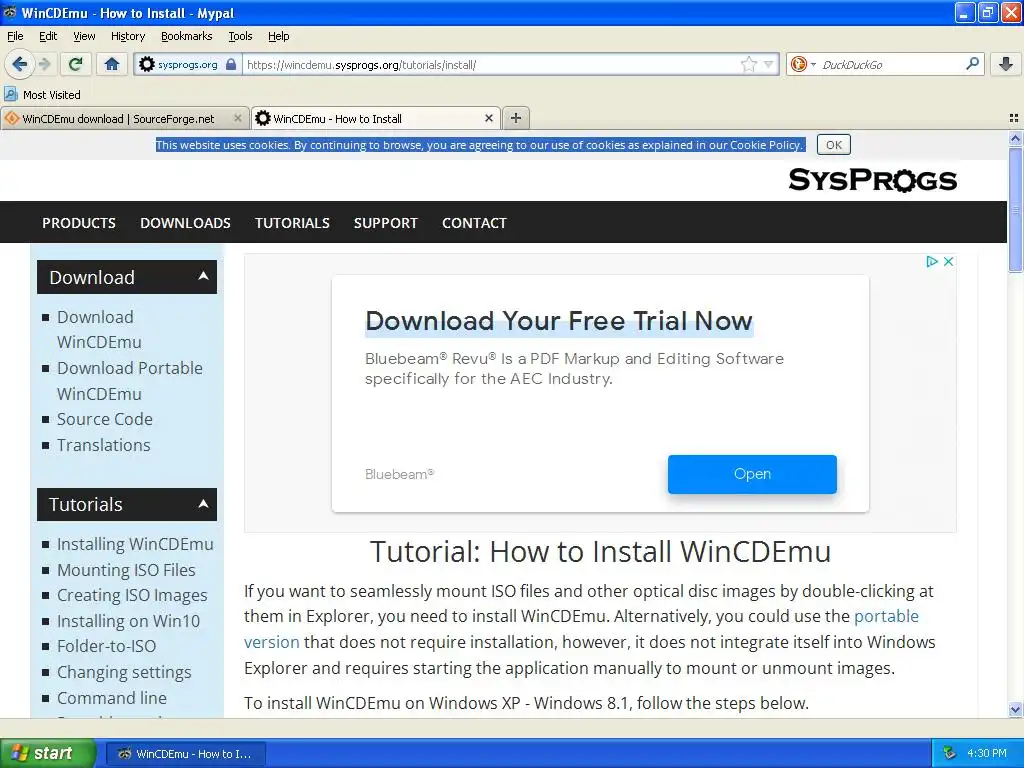The image size is (1024, 768).
Task: Click the vertical scrollbar down arrow
Action: [1015, 709]
